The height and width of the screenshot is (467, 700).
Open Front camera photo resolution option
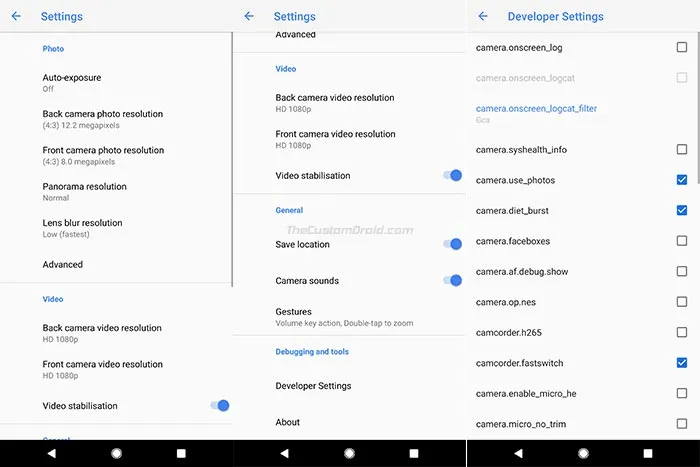116,155
